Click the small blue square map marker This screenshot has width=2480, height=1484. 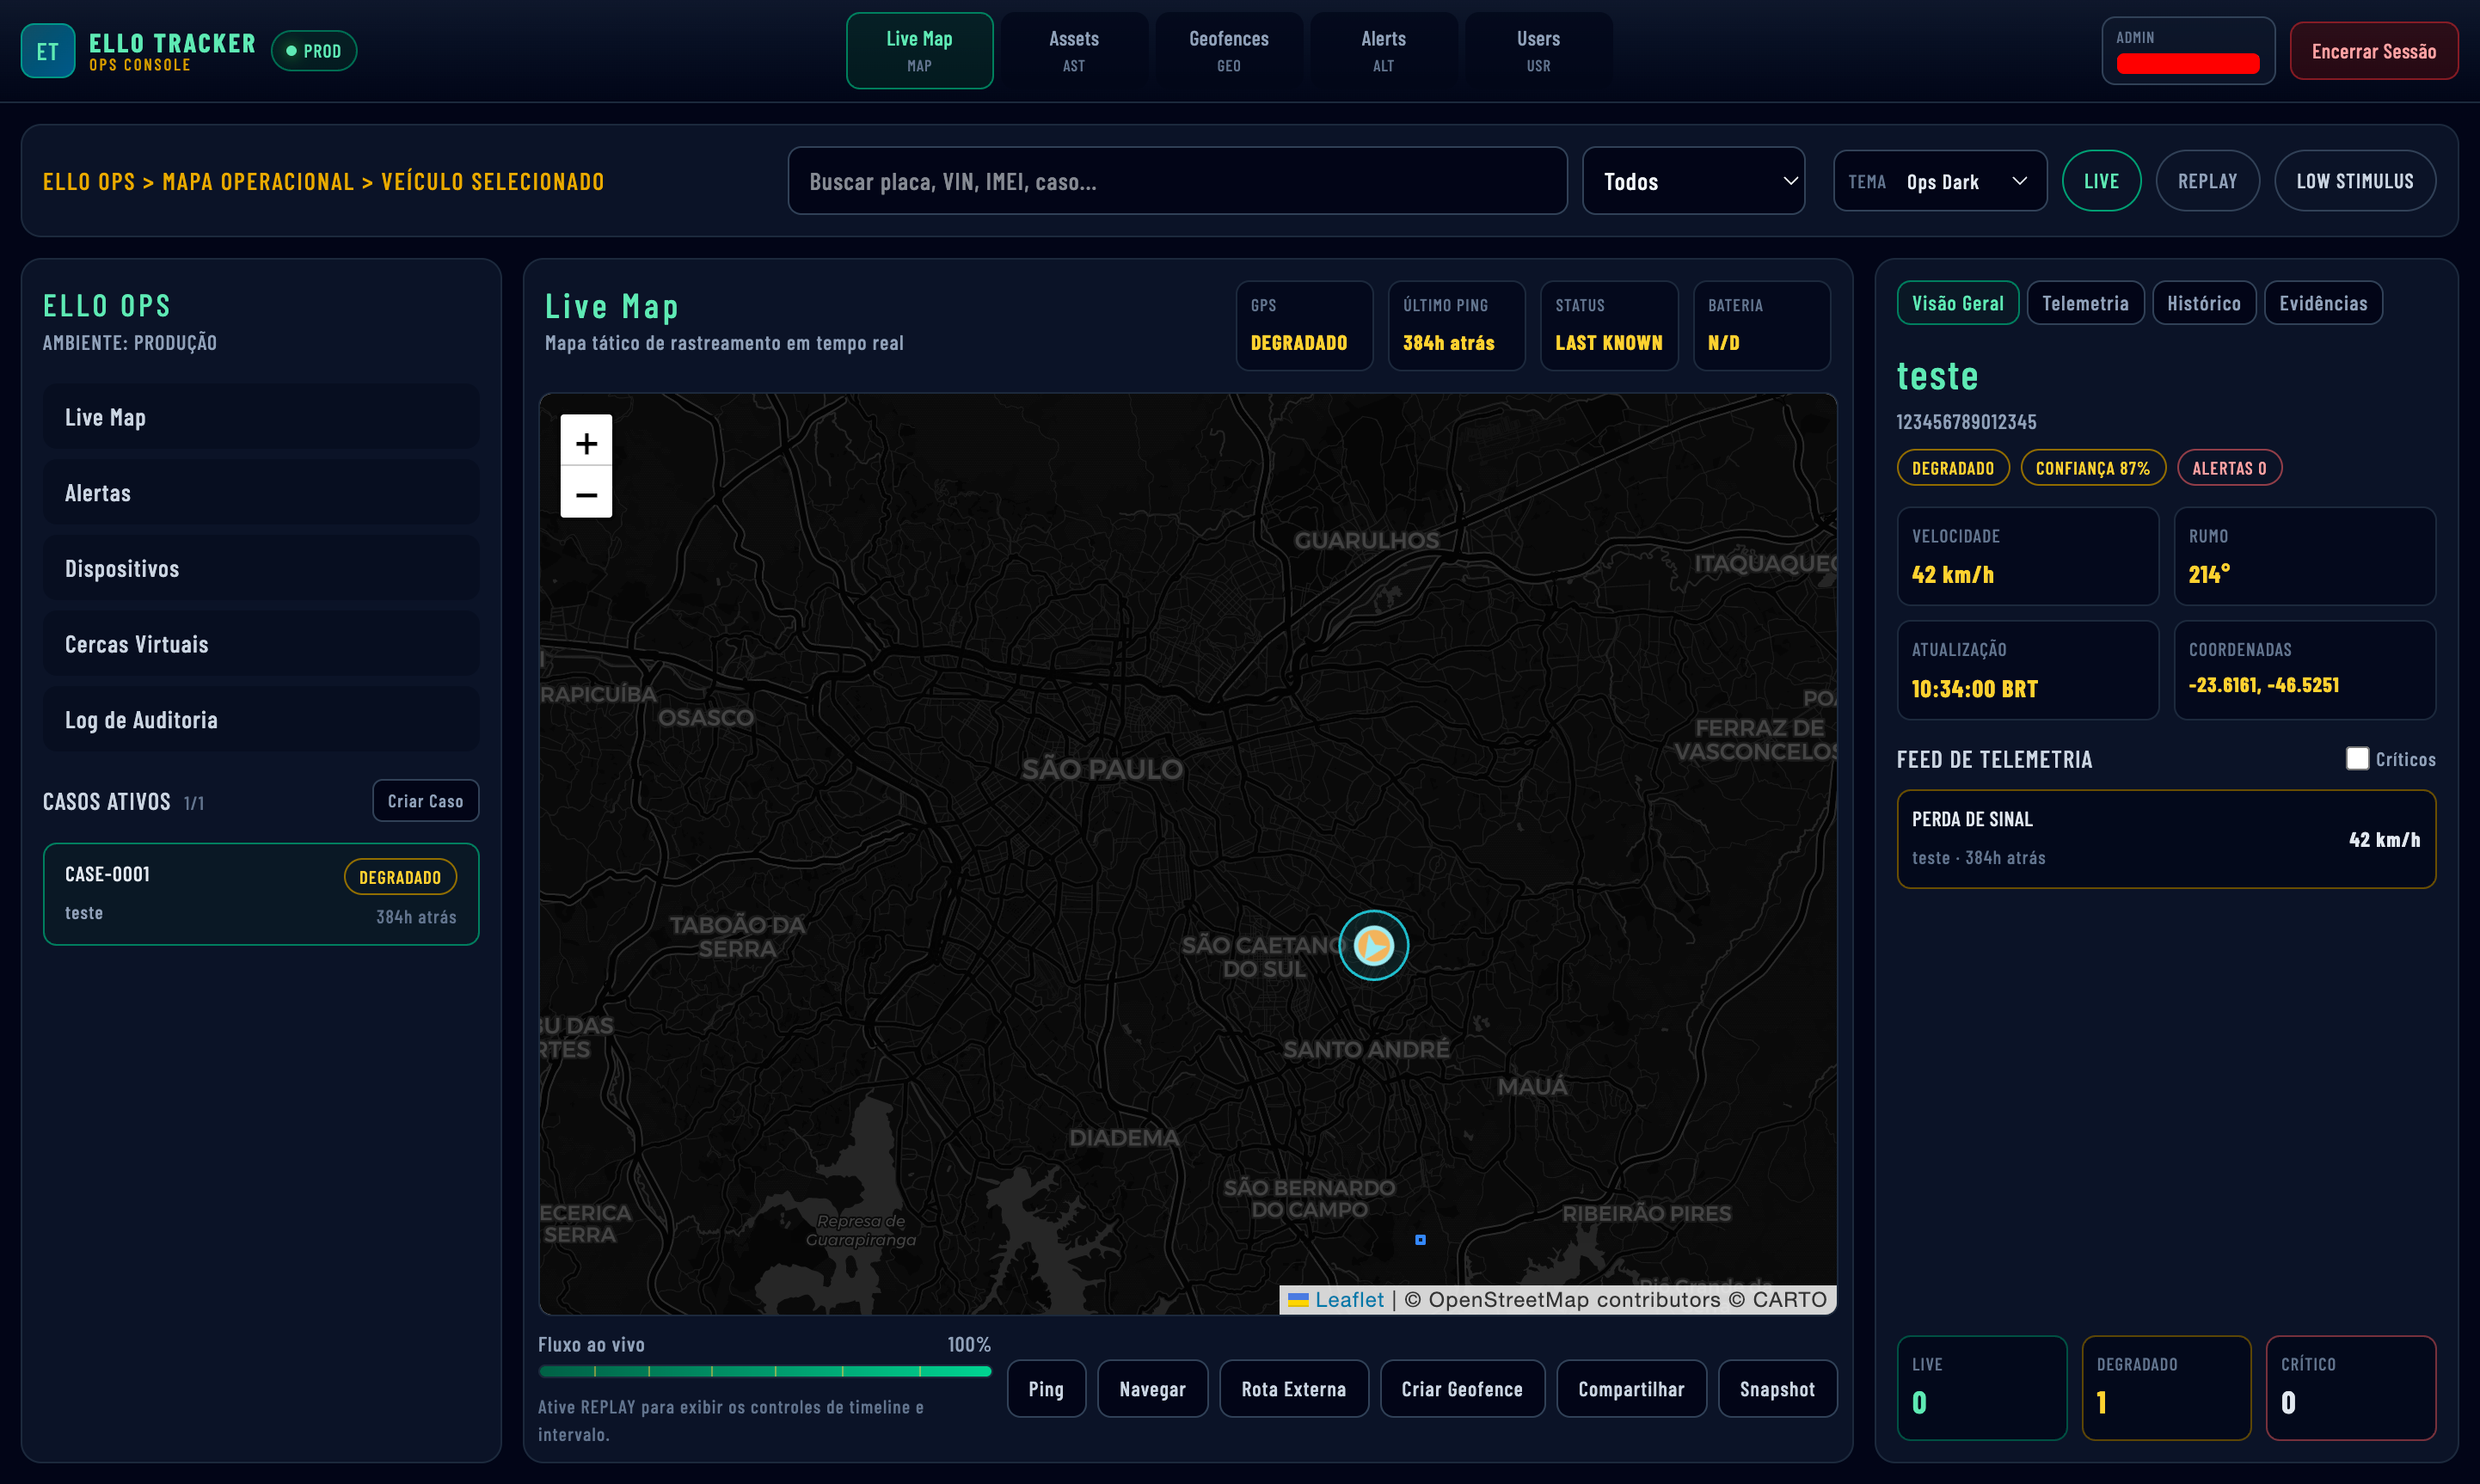tap(1420, 1240)
